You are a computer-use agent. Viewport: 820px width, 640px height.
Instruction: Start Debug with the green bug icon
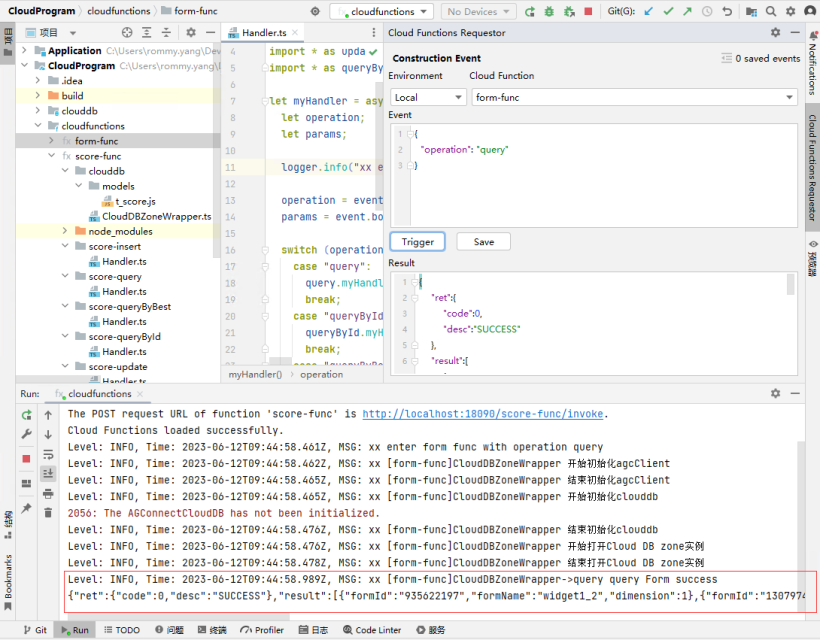click(549, 12)
